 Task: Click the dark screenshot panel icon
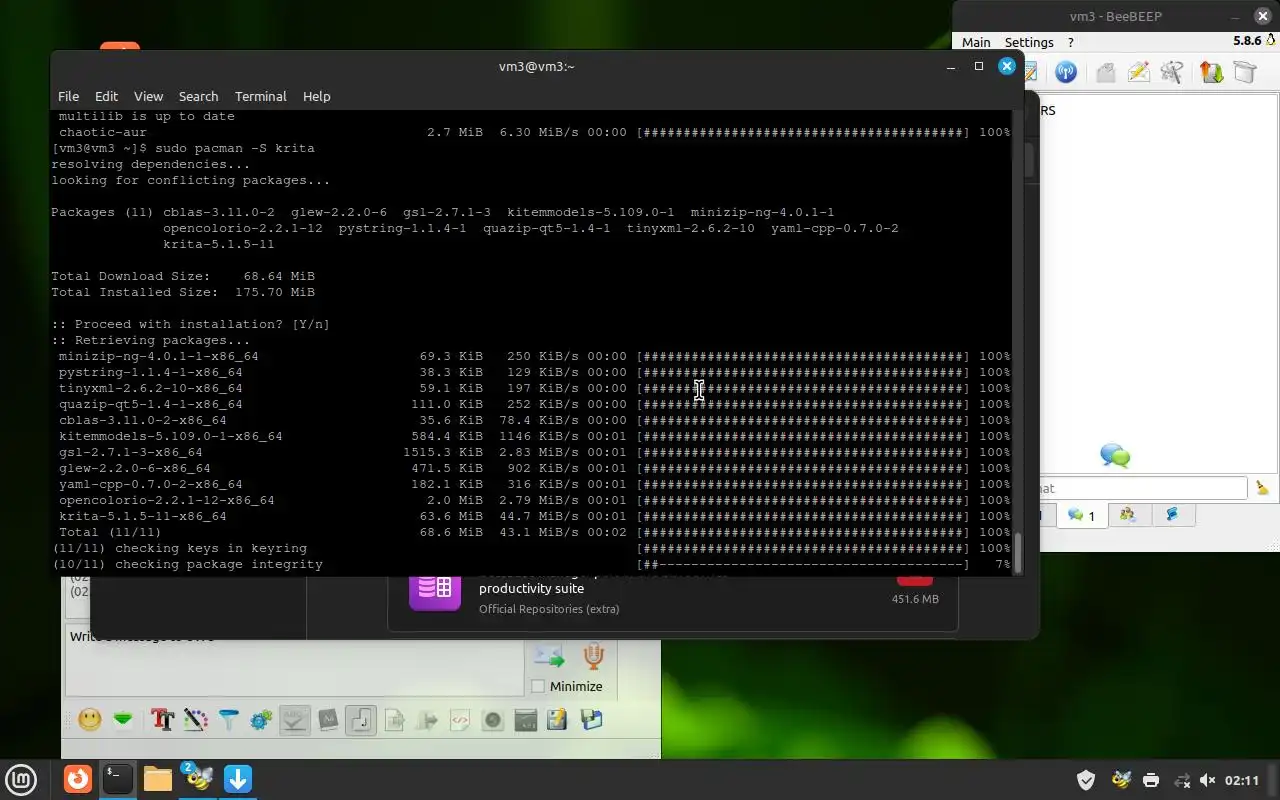(x=525, y=719)
